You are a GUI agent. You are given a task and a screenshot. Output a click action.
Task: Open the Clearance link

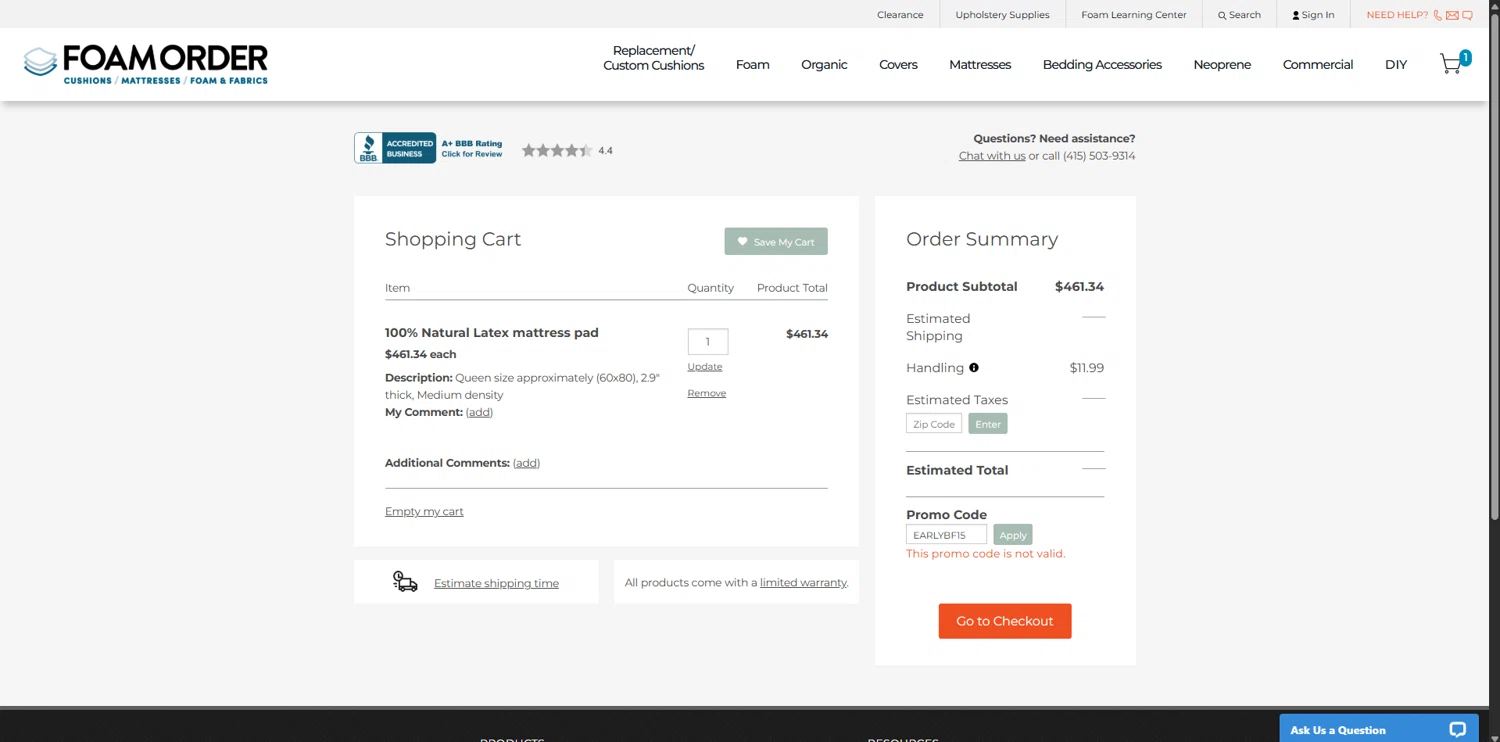click(900, 15)
